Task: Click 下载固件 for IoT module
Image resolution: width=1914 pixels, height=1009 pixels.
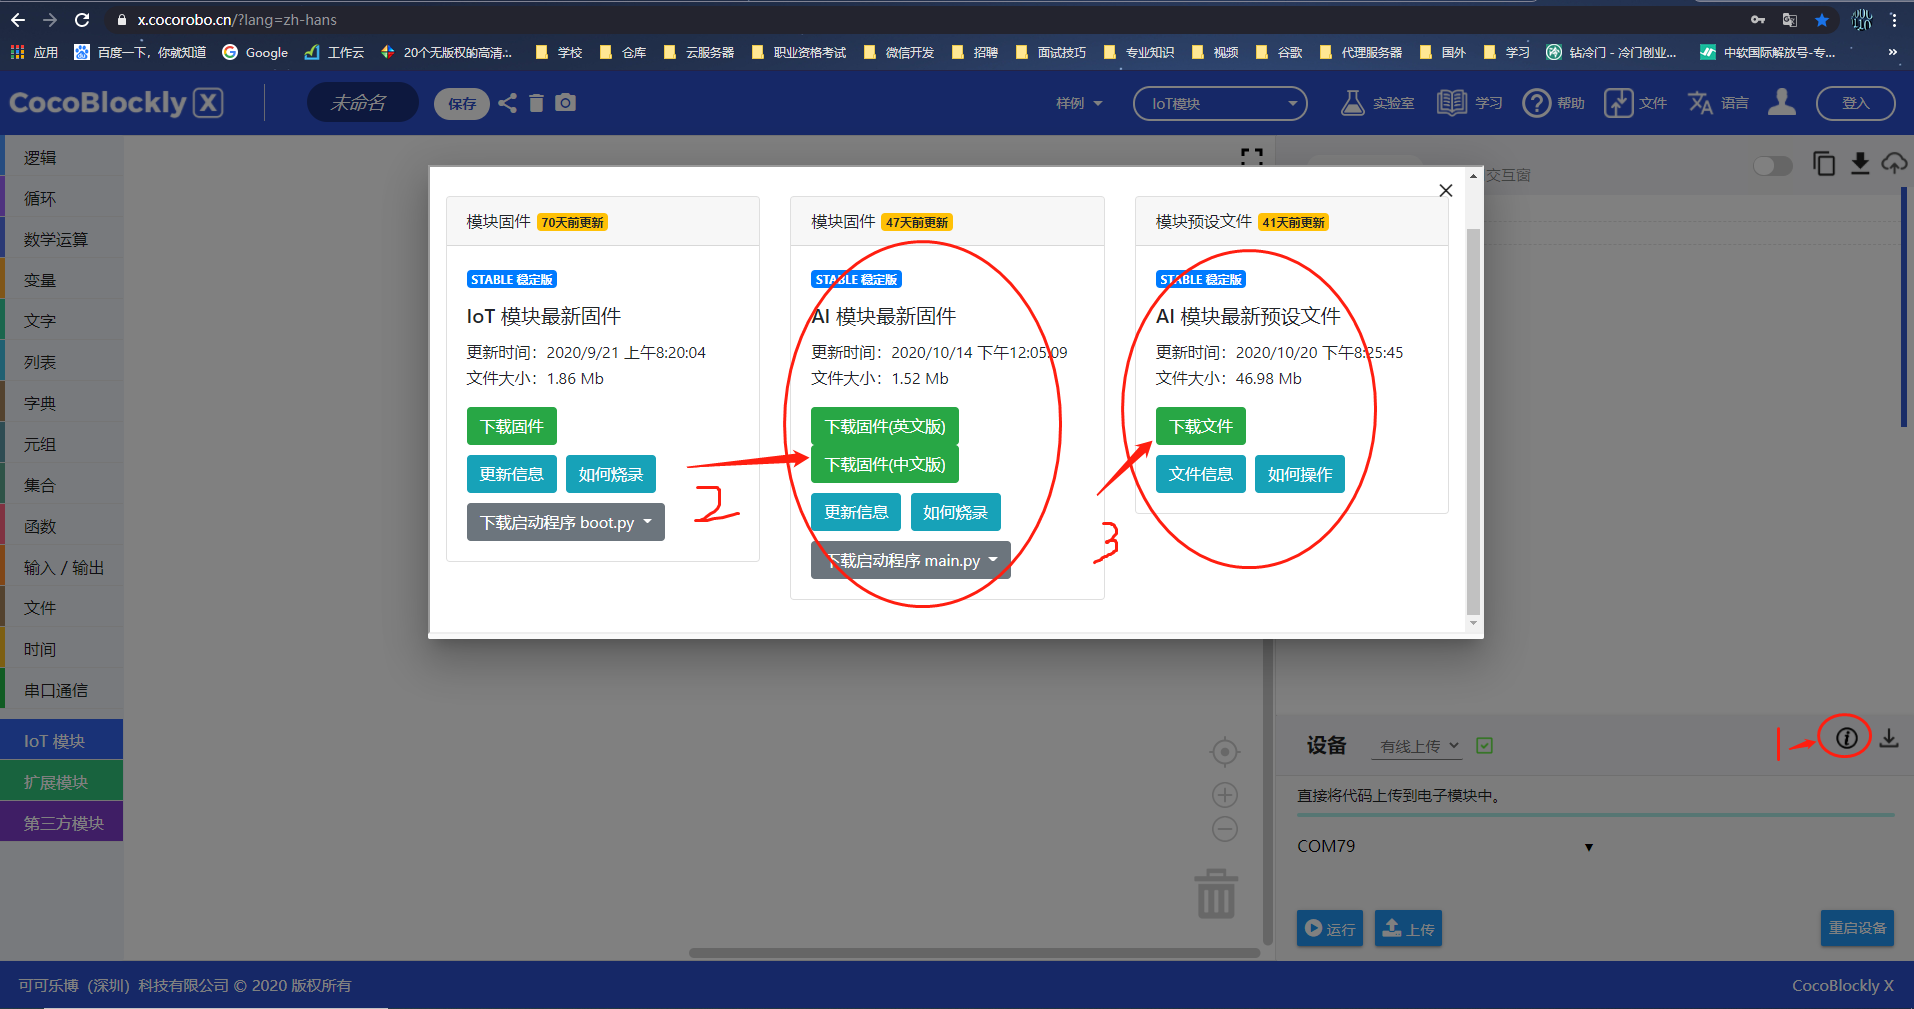Action: click(x=512, y=426)
